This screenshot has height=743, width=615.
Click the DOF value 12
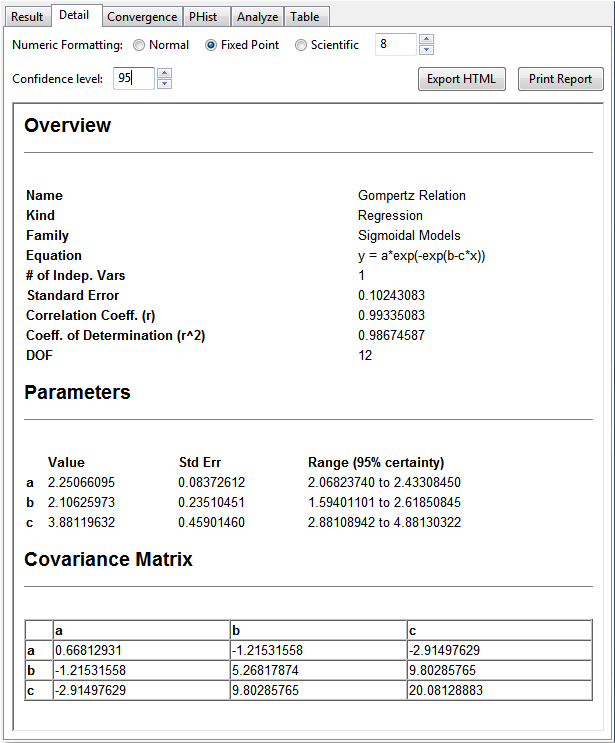[x=365, y=355]
